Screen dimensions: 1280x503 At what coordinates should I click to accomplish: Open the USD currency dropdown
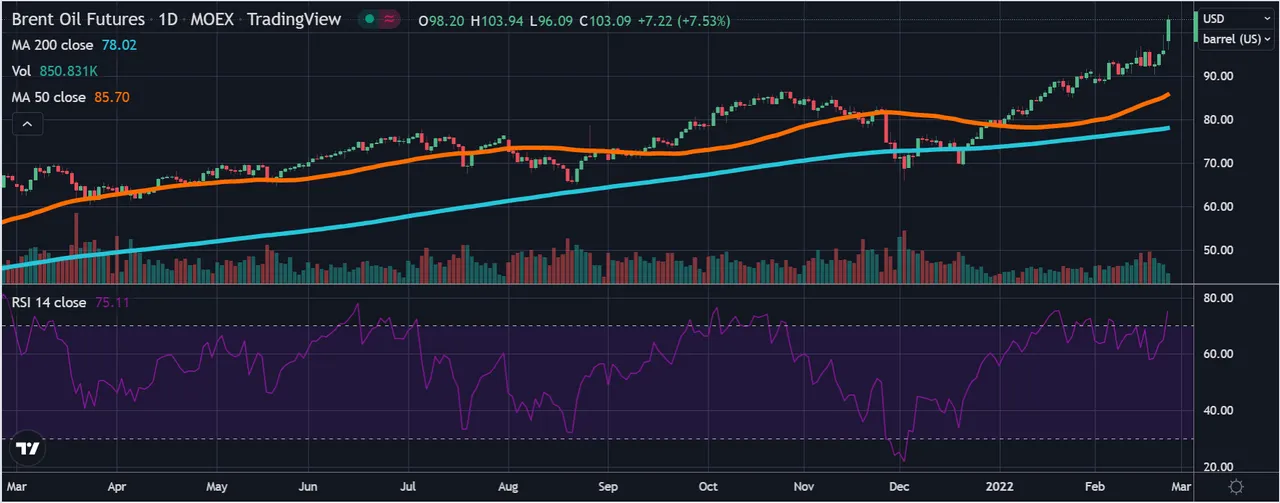(1237, 19)
